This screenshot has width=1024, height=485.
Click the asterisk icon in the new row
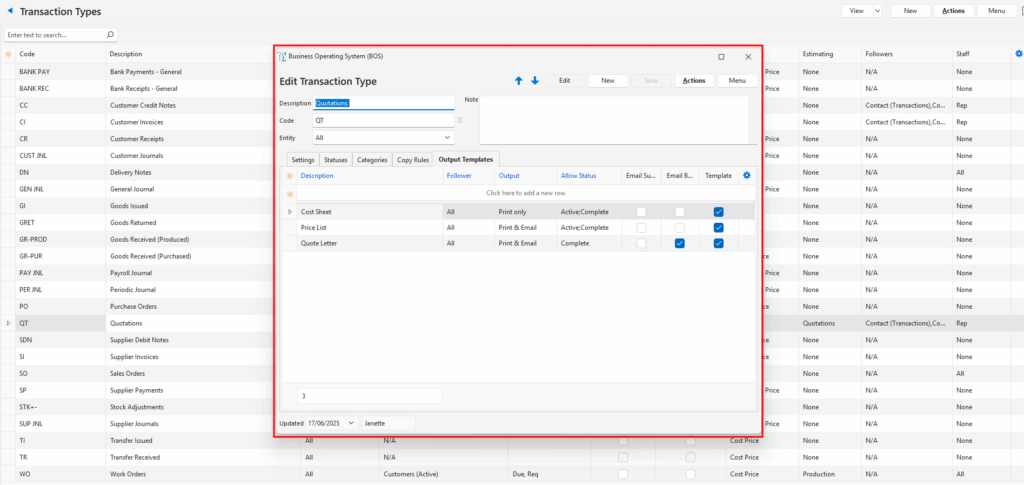point(290,194)
